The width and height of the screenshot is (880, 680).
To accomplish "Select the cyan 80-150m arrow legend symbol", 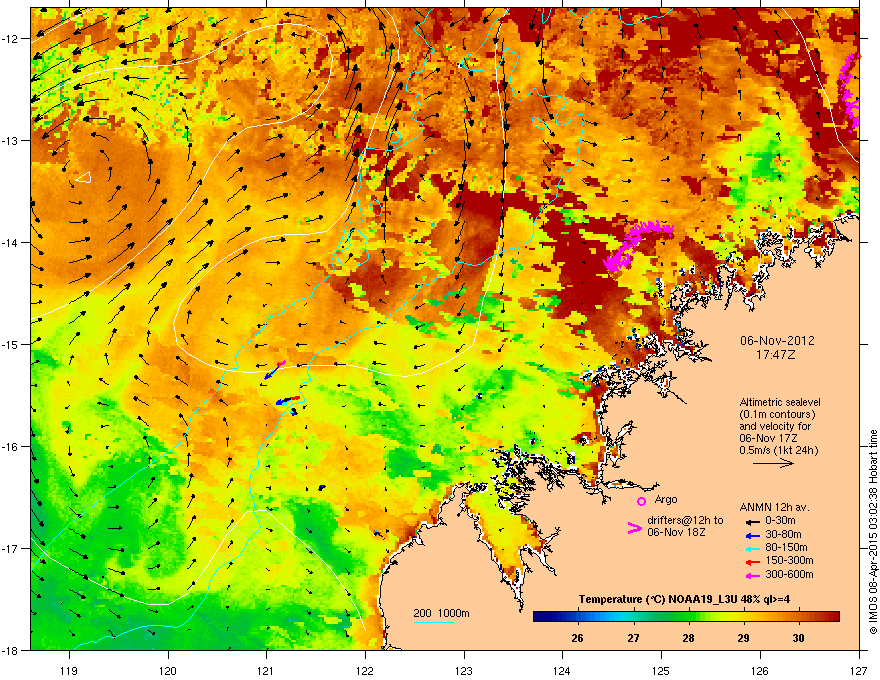I will click(753, 549).
